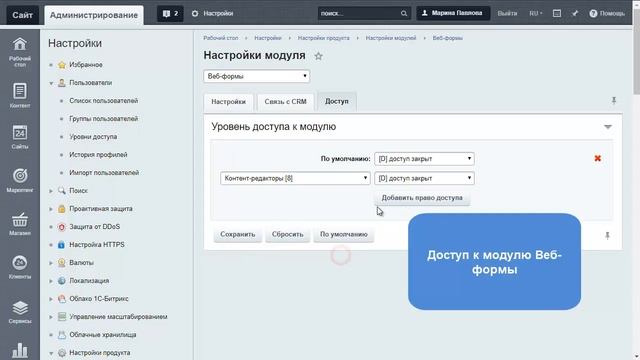Image resolution: width=640 pixels, height=360 pixels.
Task: Click the Сохранить button
Action: 238,234
